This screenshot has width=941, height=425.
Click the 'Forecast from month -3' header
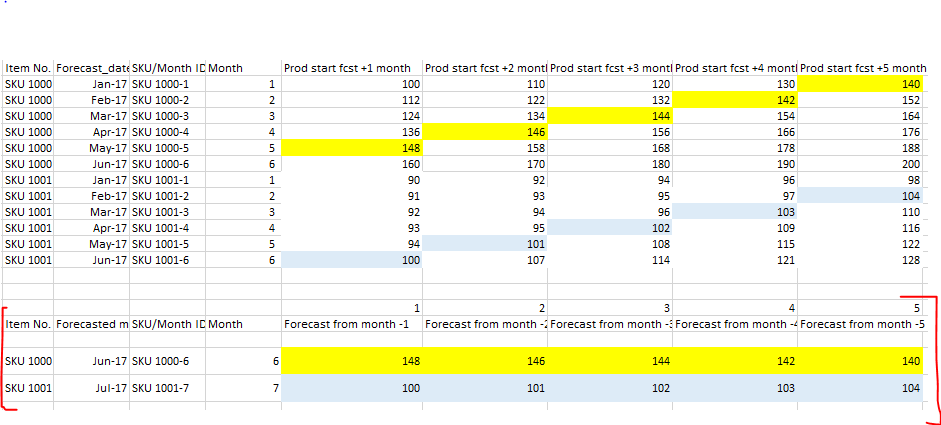610,324
